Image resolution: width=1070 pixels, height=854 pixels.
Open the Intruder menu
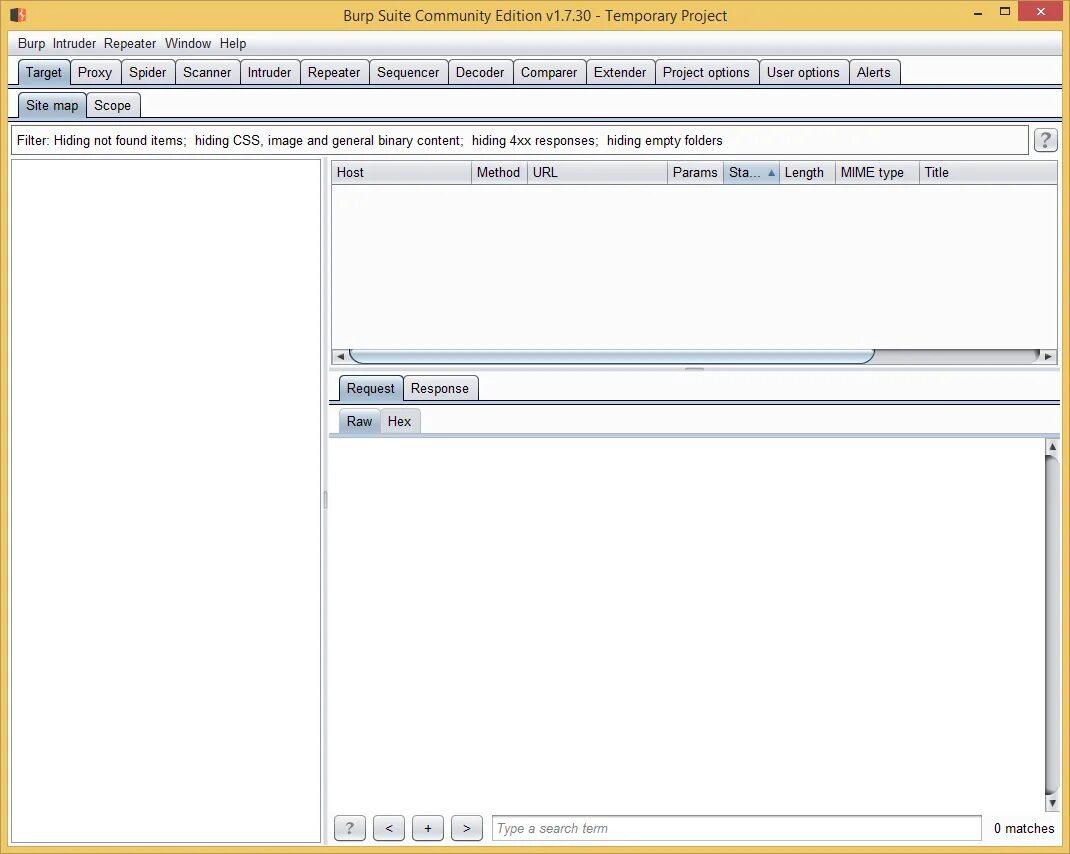pyautogui.click(x=74, y=43)
